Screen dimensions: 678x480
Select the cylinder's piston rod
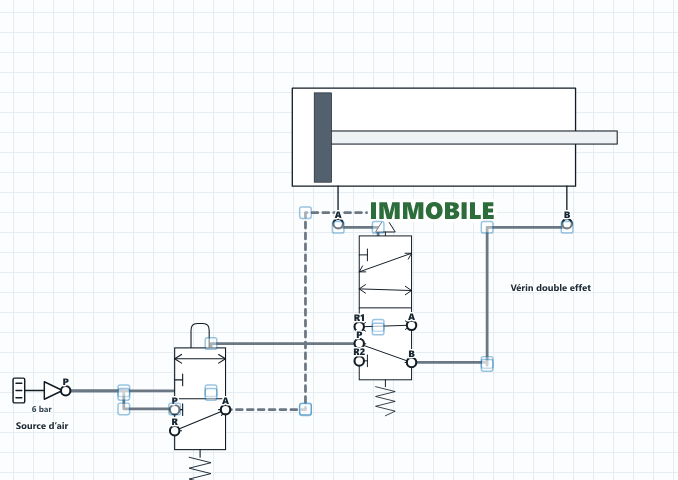[474, 137]
